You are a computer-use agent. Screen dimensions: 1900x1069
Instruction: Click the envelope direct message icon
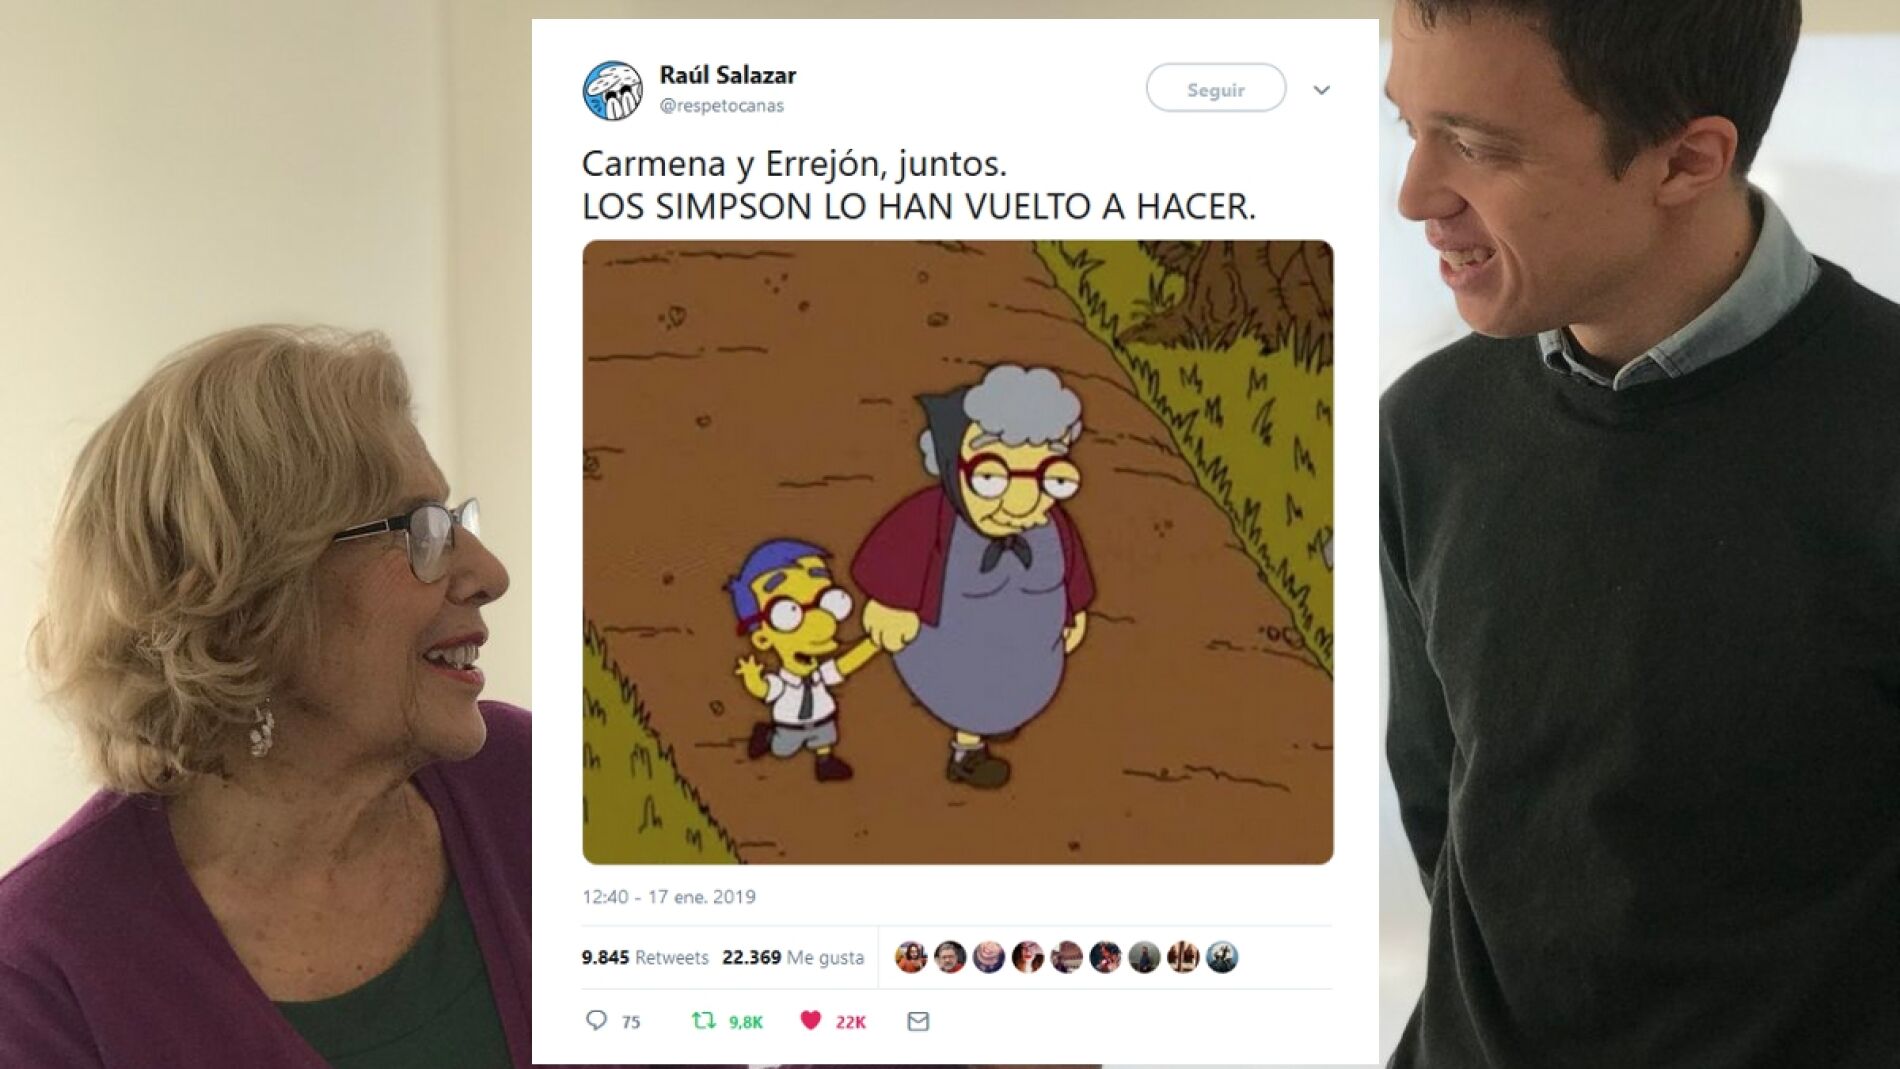[918, 1021]
